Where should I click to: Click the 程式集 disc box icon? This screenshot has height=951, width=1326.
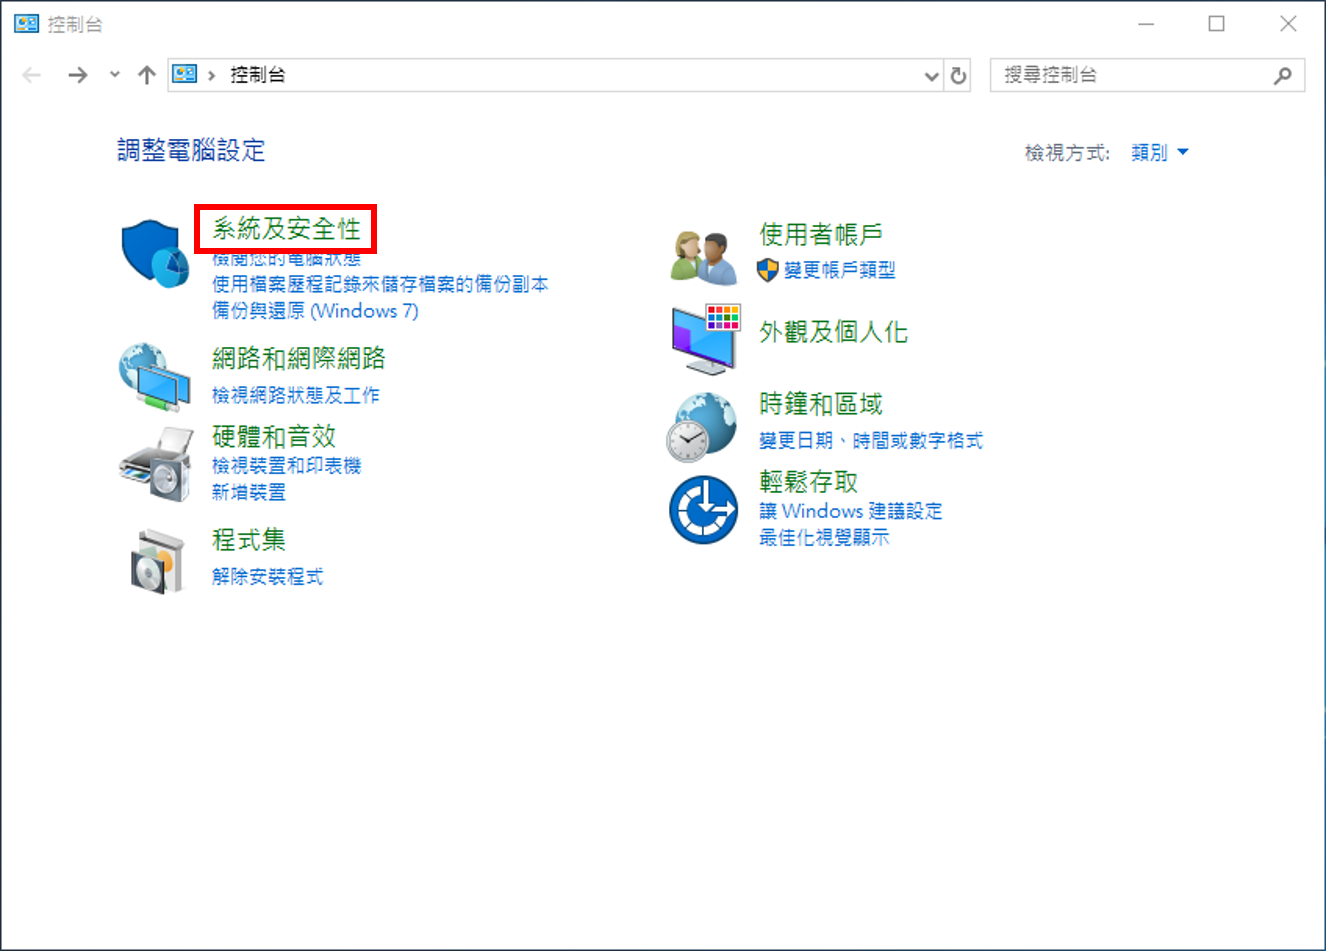(x=159, y=560)
